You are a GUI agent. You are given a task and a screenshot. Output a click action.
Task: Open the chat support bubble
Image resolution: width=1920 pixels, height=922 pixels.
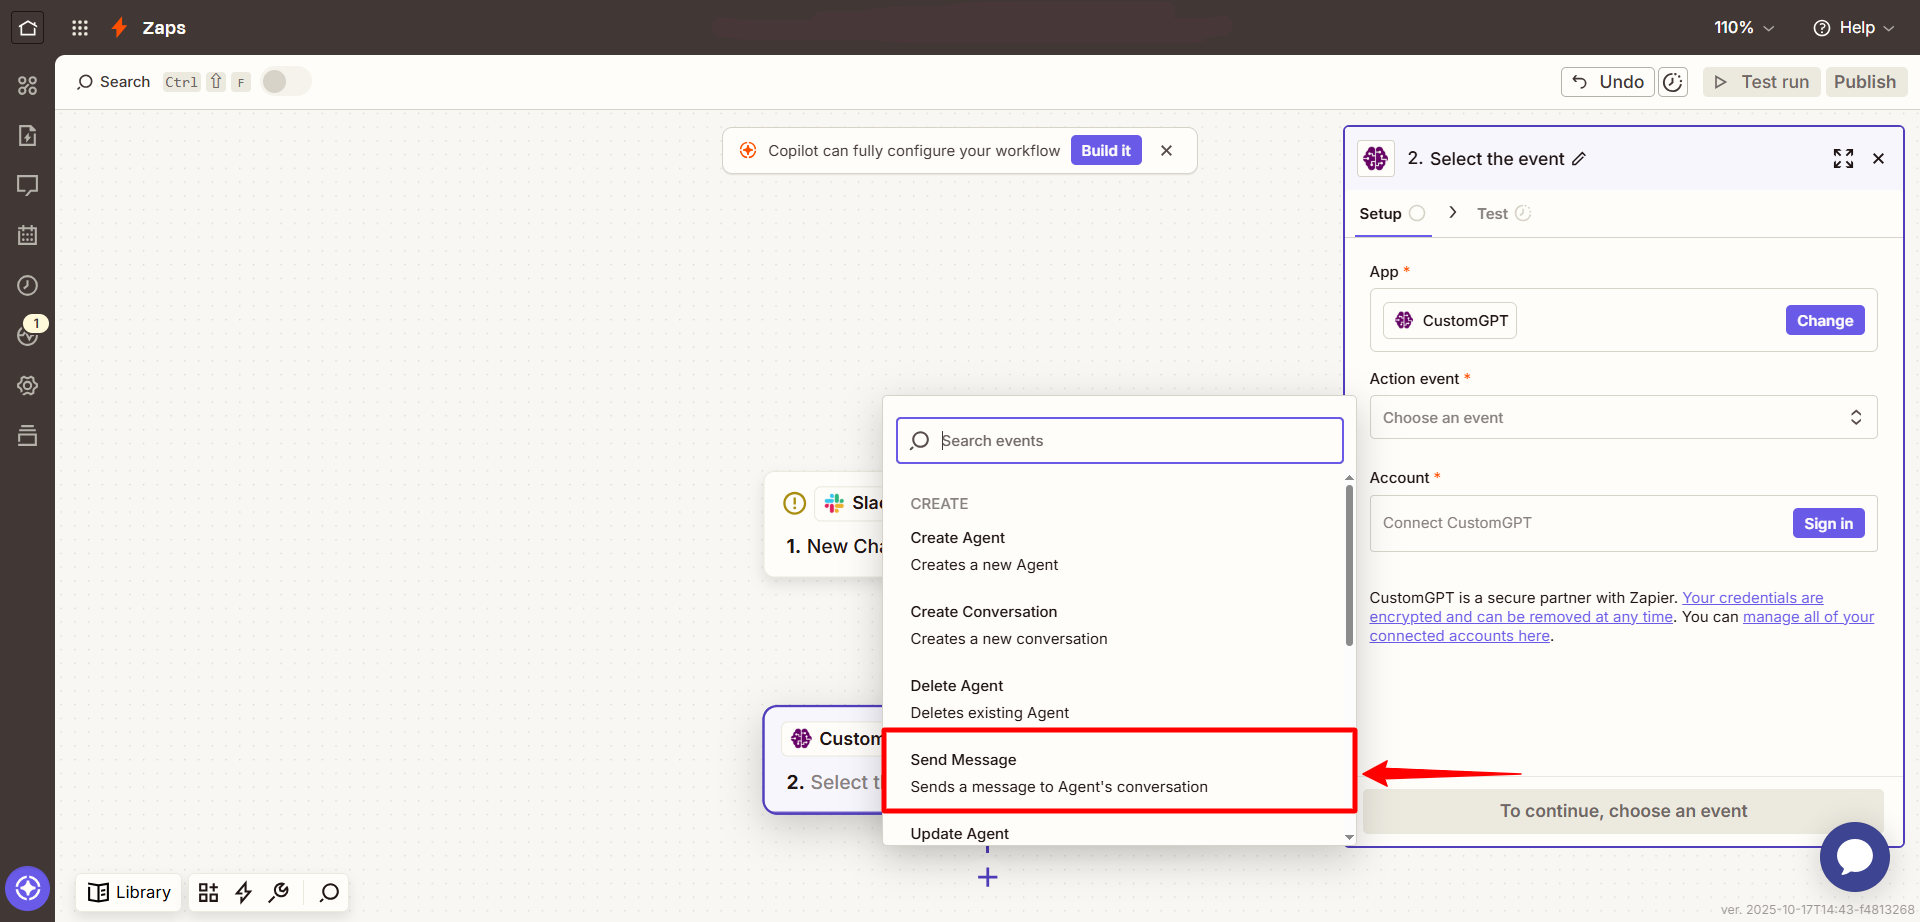pos(1854,857)
